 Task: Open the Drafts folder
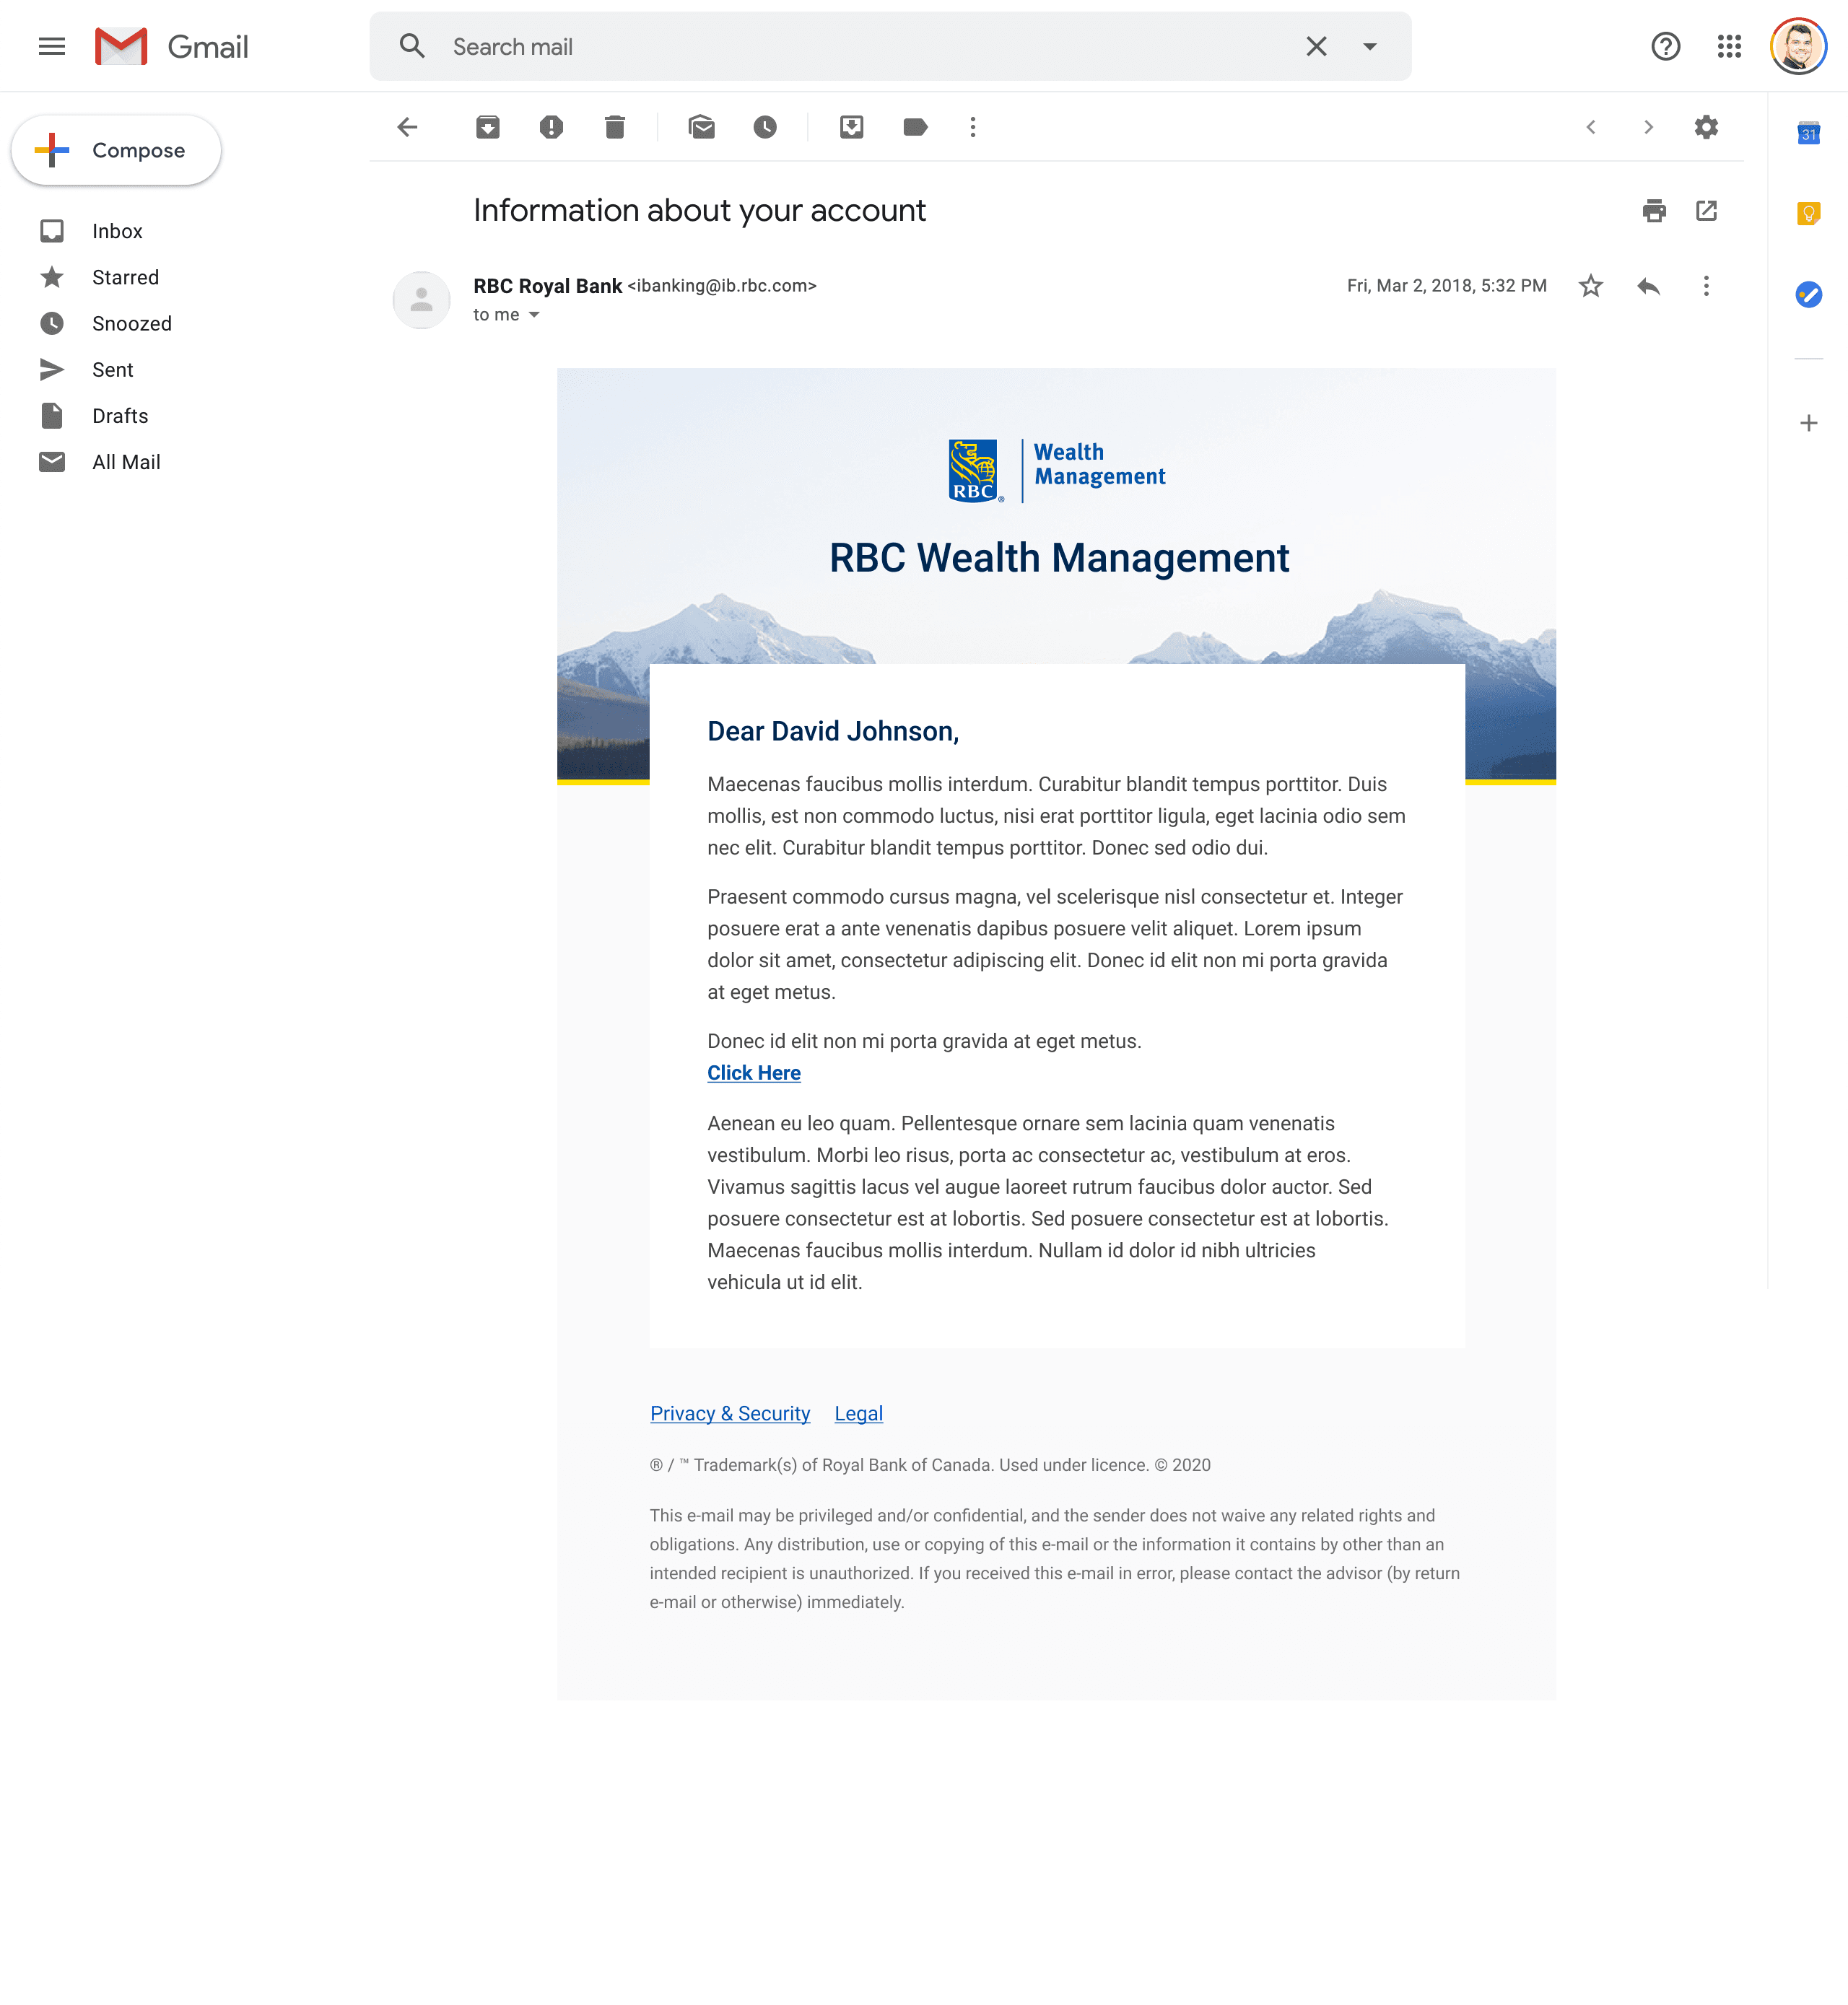click(x=120, y=416)
